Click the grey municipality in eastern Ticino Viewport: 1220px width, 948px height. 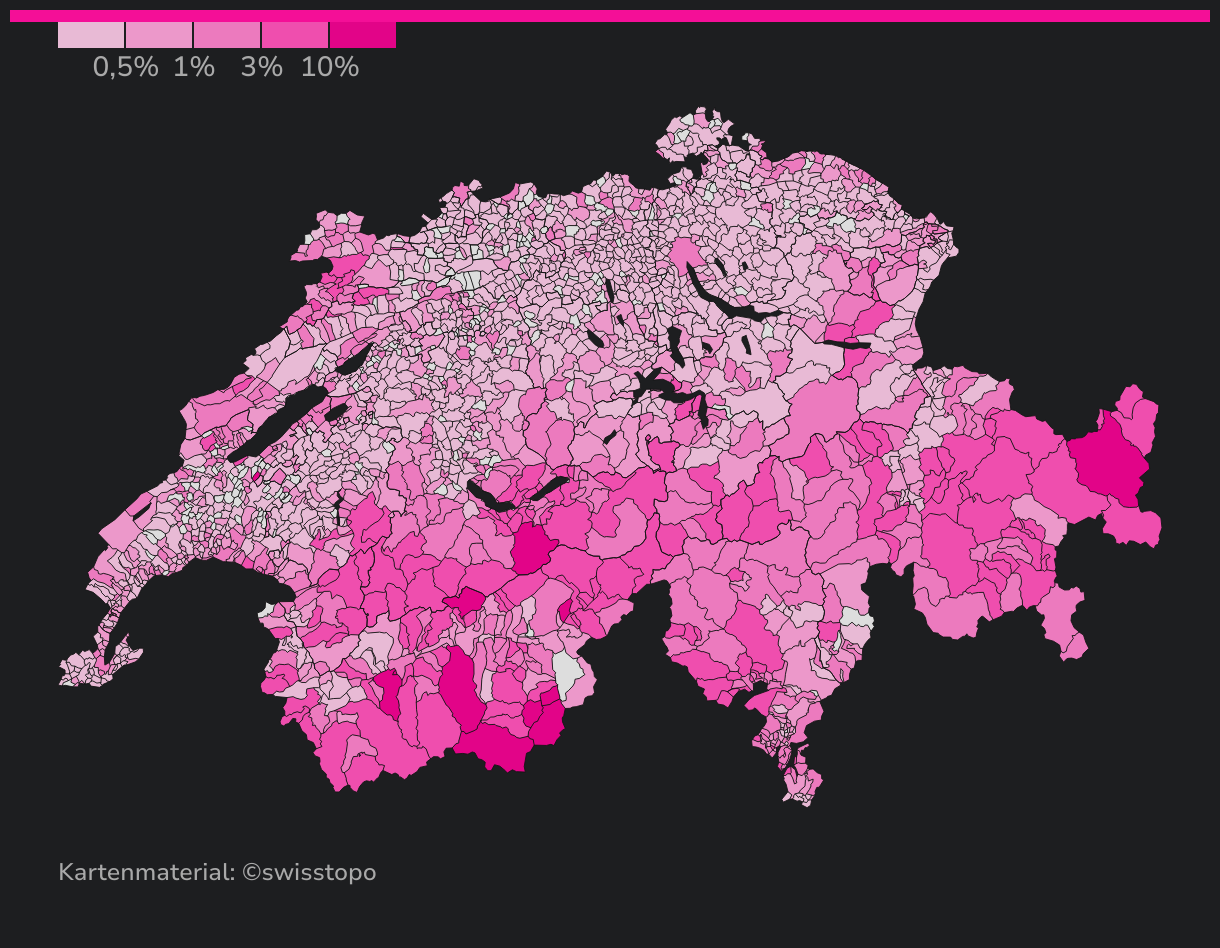855,620
